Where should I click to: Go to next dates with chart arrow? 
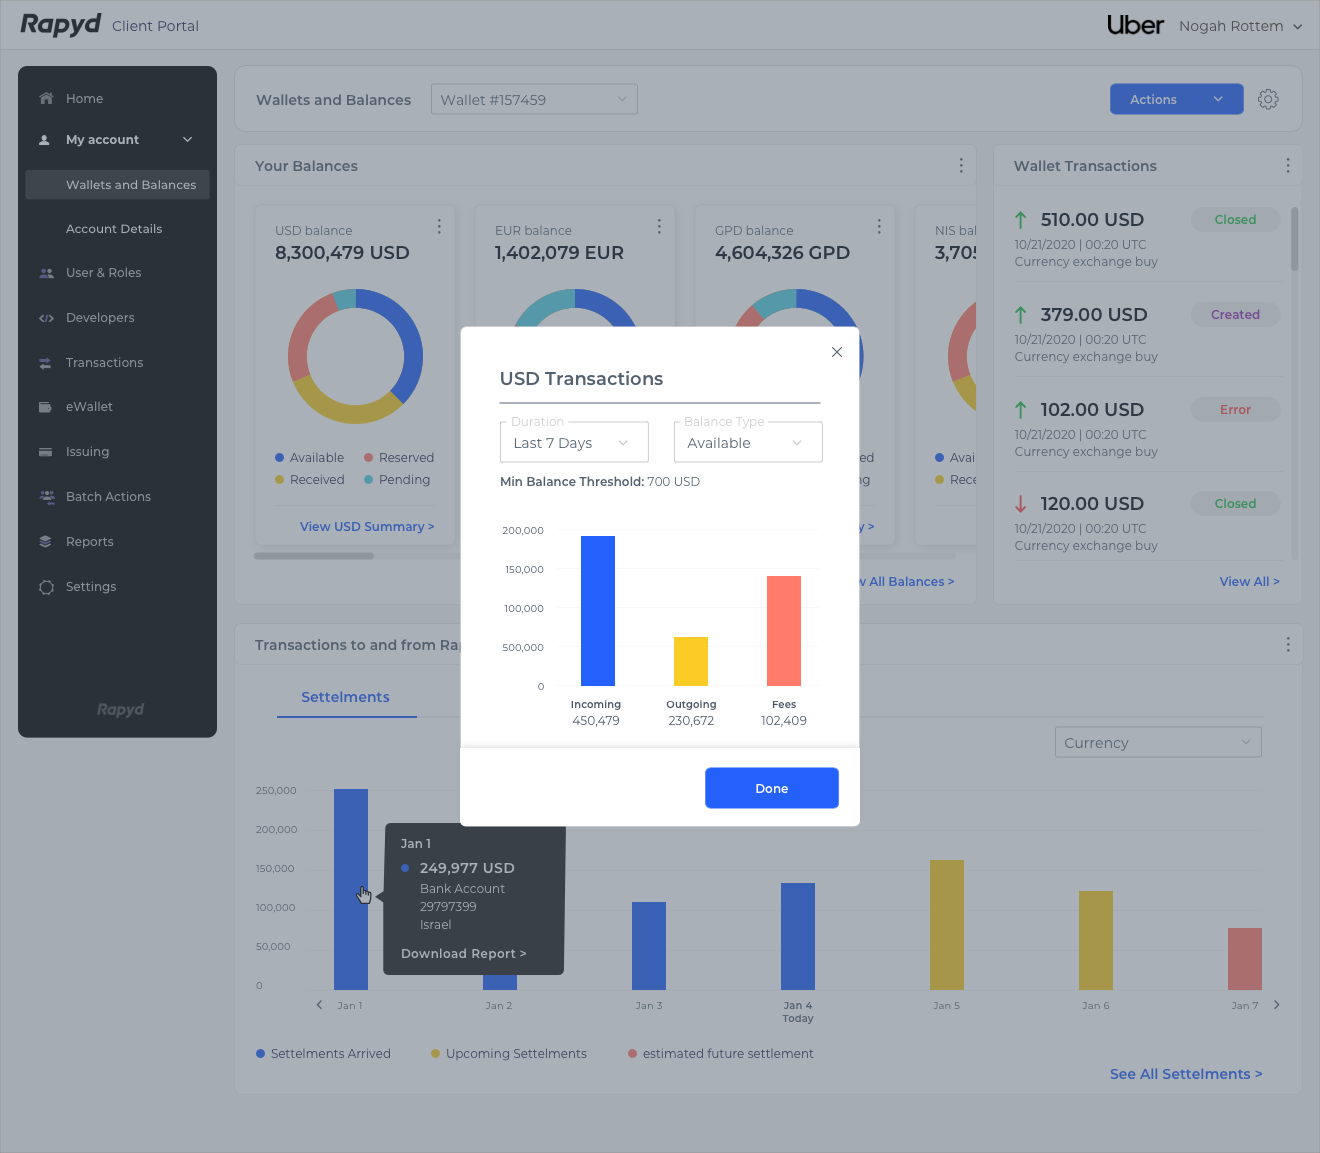tap(1276, 1005)
